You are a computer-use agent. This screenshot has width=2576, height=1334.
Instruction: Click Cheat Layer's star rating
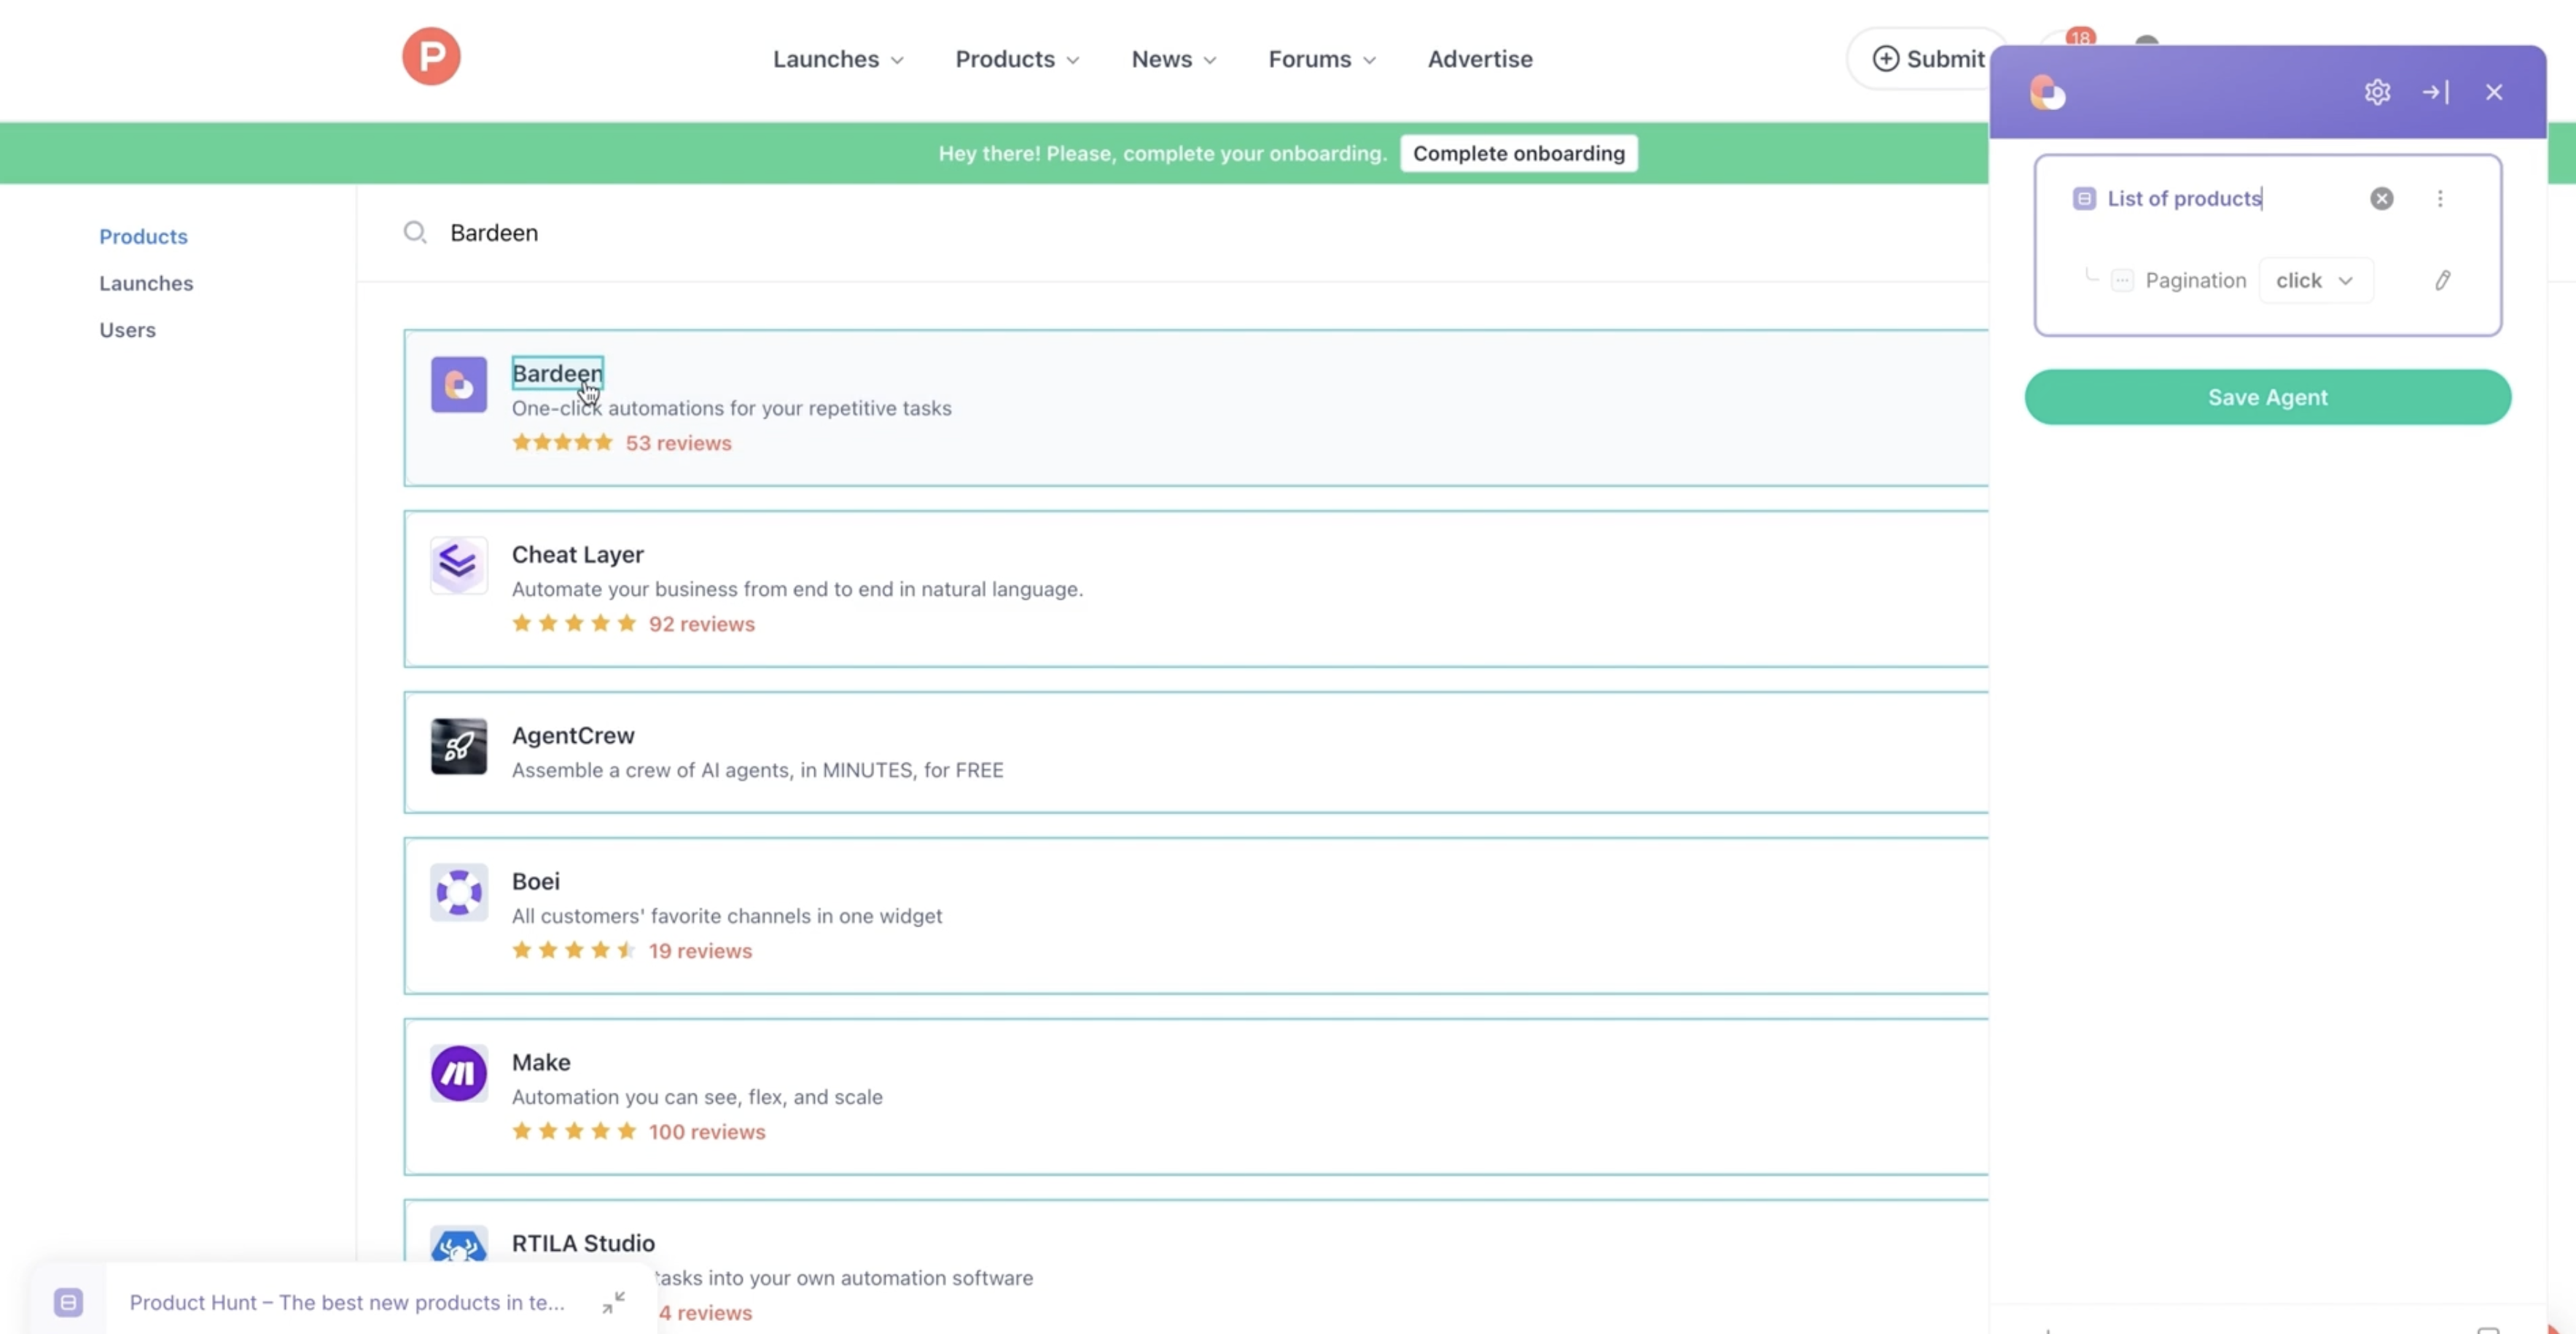574,624
